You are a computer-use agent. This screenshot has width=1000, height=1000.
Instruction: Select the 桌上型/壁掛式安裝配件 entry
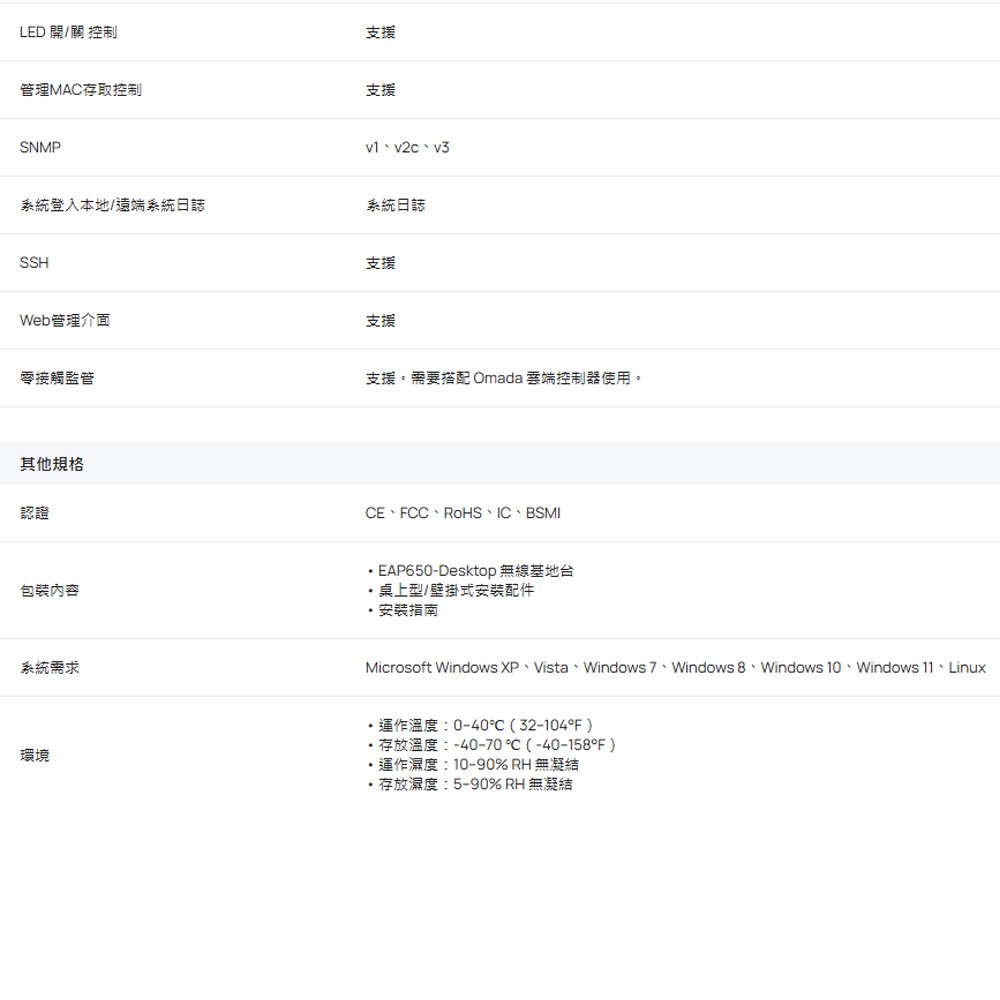click(x=451, y=590)
